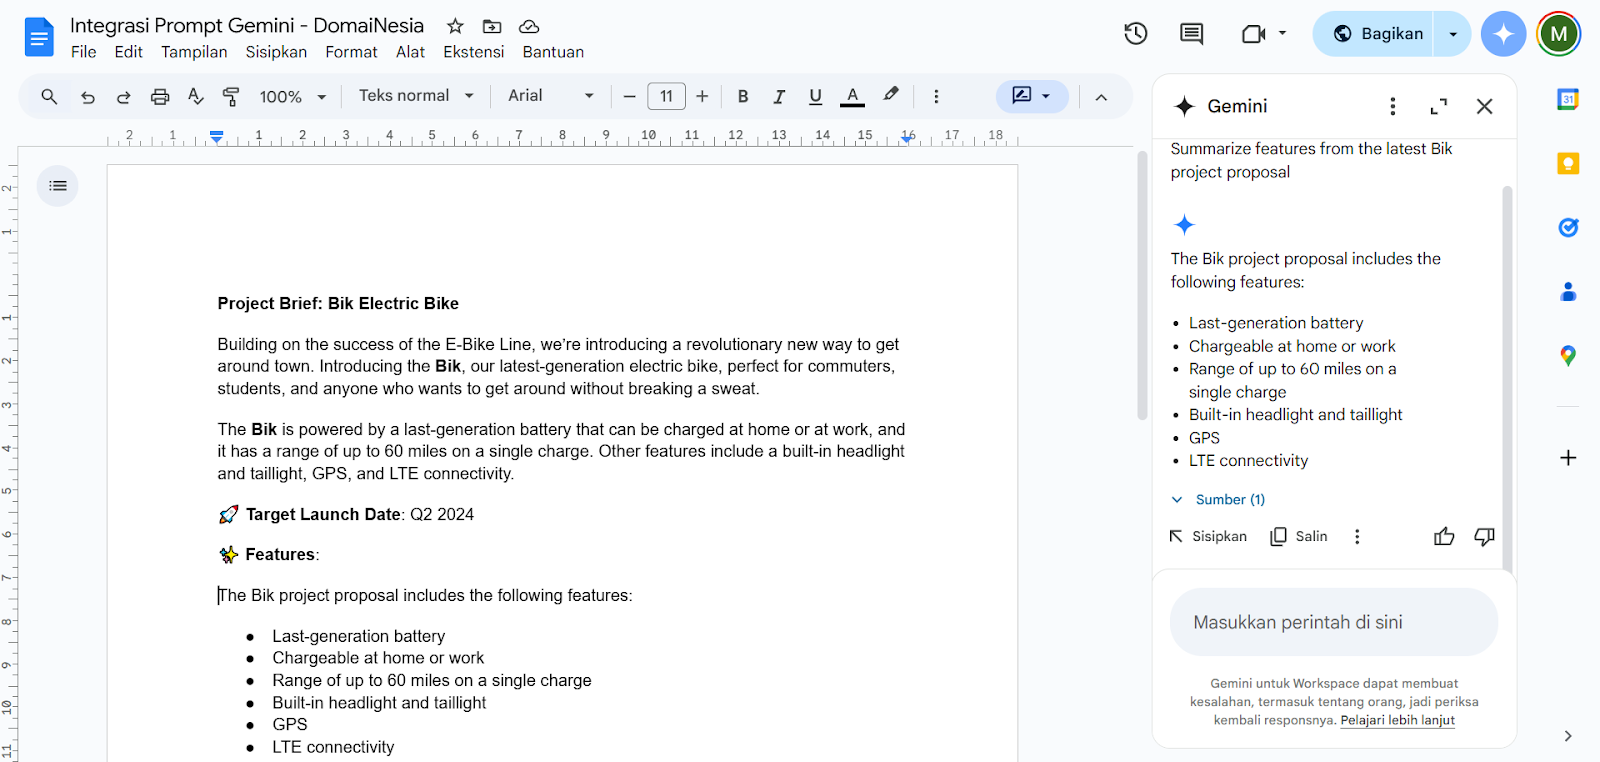
Task: Open the Arial font dropdown
Action: coord(550,96)
